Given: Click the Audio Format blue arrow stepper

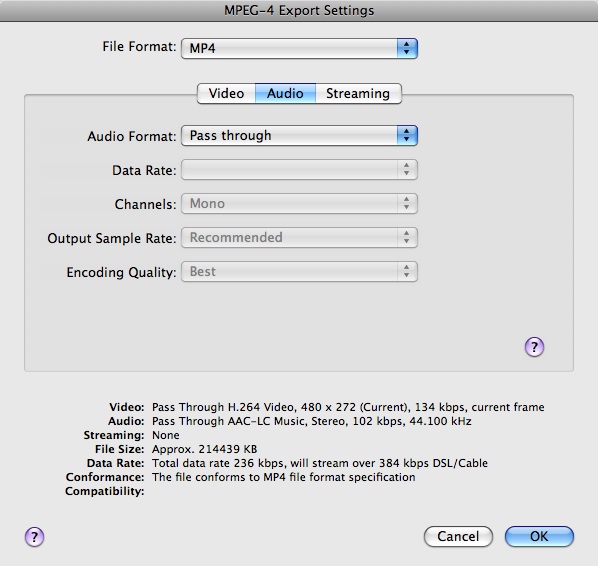Looking at the screenshot, I should 407,135.
